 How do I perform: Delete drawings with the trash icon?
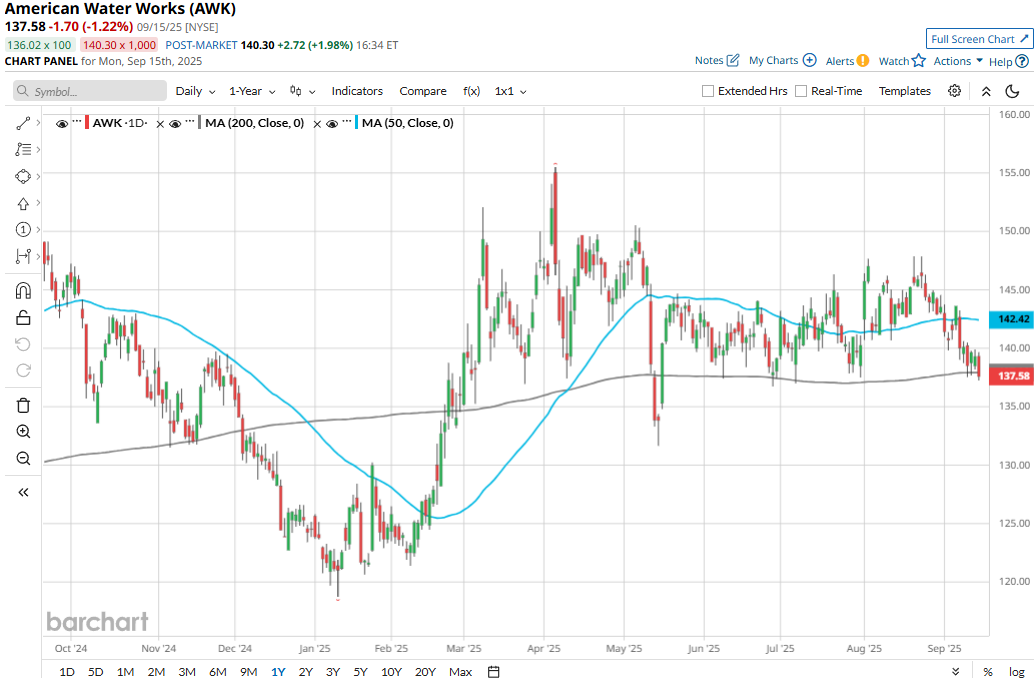click(23, 405)
